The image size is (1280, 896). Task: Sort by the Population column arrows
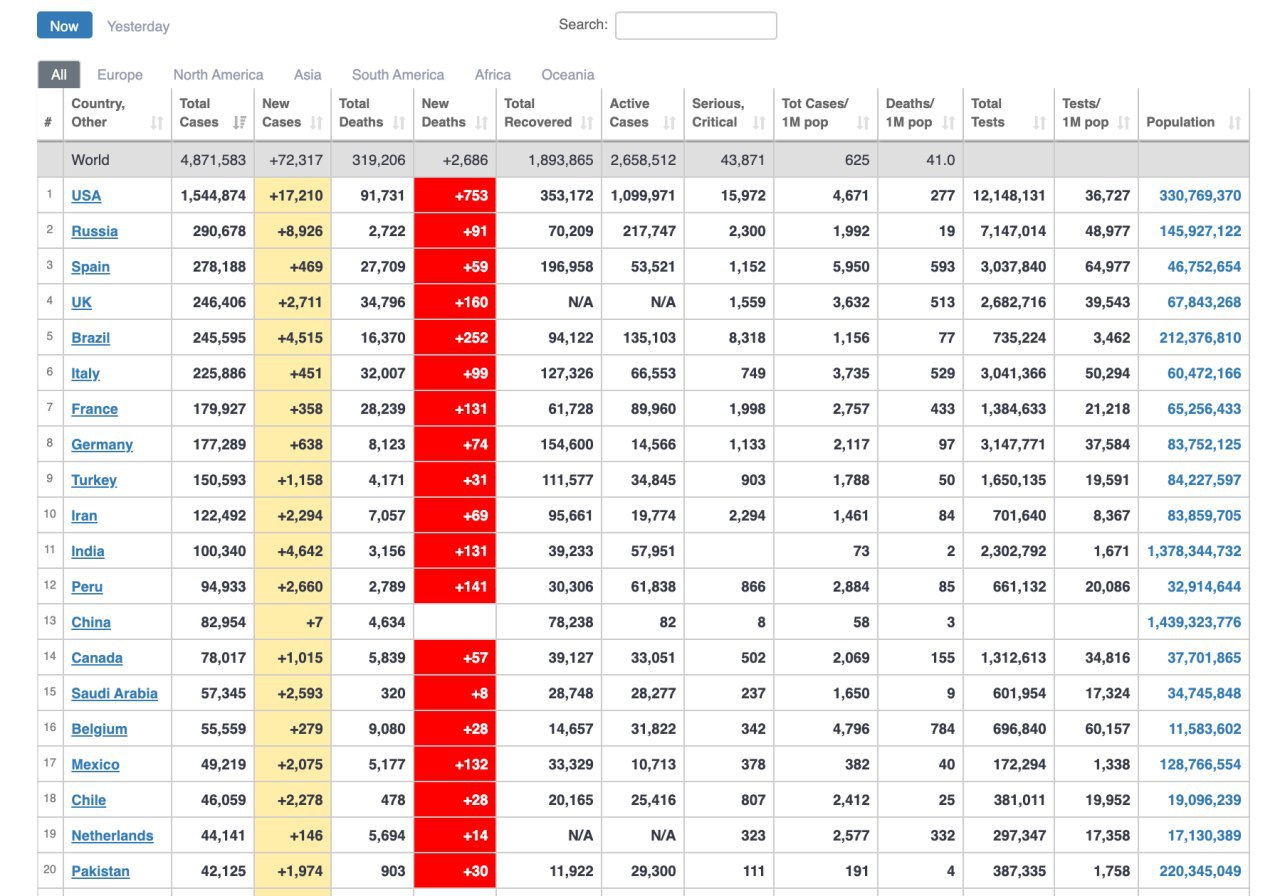1235,123
